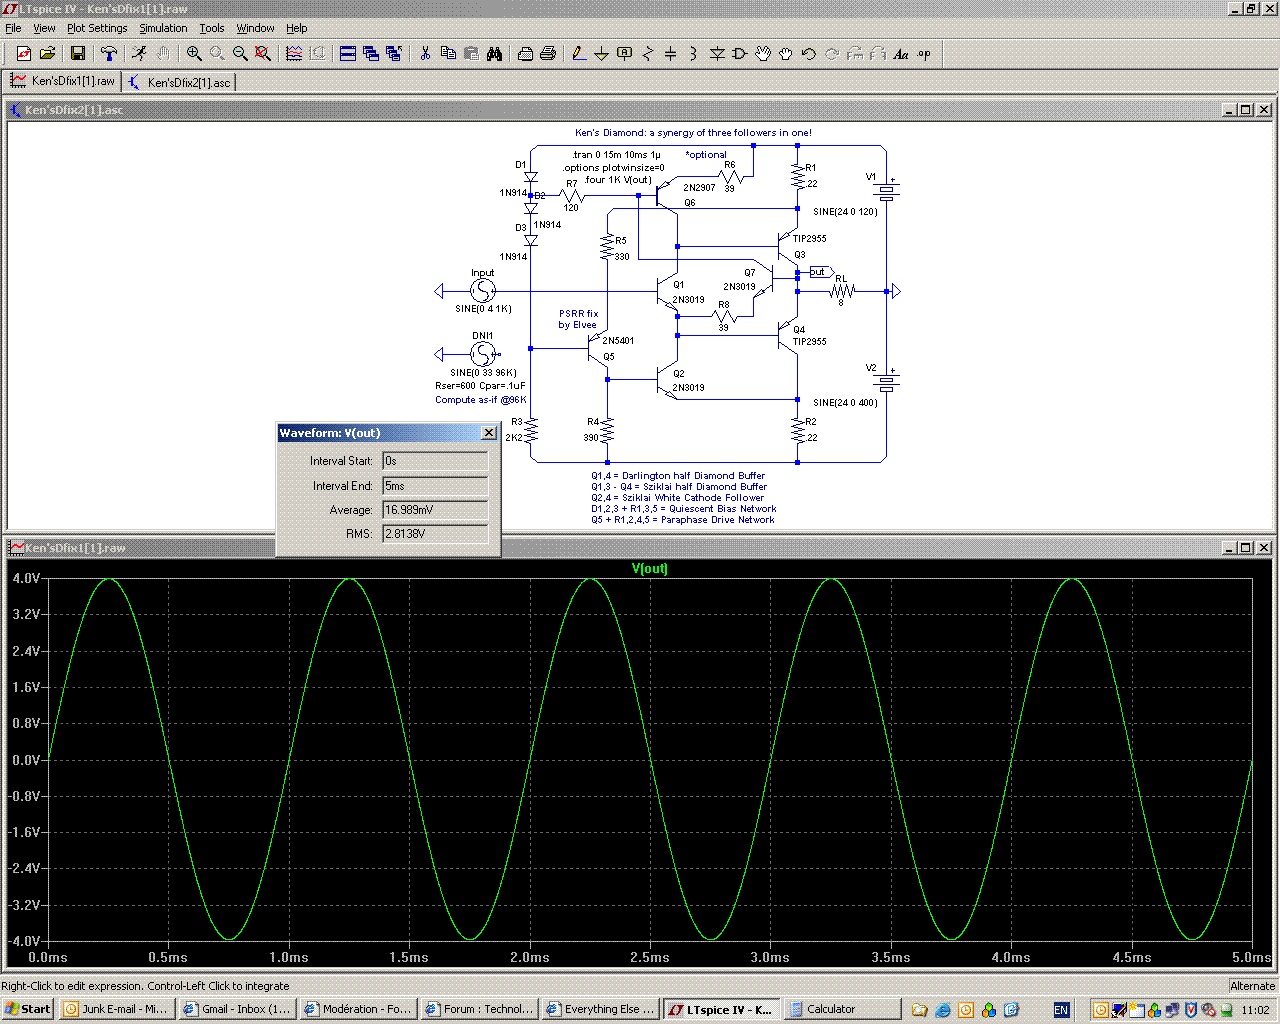Select the Draw Wire pencil tool
Viewport: 1280px width, 1024px height.
pos(579,54)
